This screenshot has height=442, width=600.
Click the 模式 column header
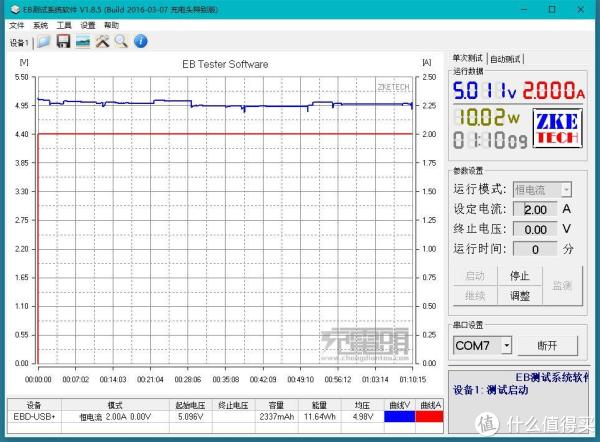pyautogui.click(x=115, y=405)
